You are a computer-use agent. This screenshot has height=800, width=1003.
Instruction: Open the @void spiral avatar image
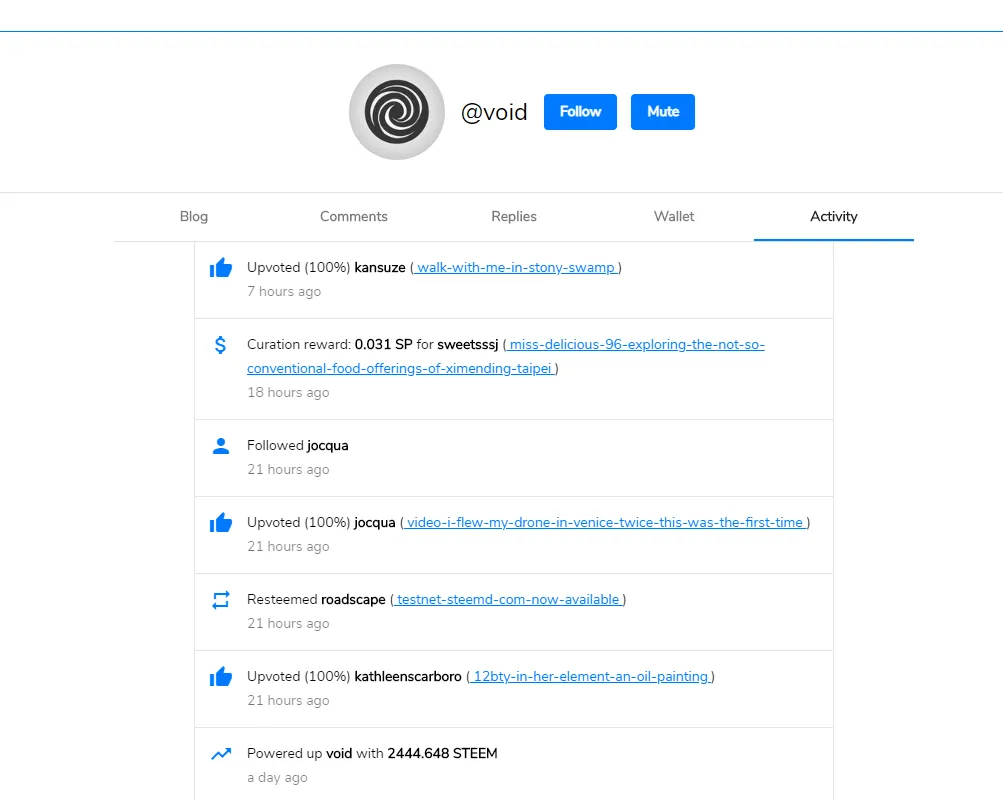coord(397,112)
